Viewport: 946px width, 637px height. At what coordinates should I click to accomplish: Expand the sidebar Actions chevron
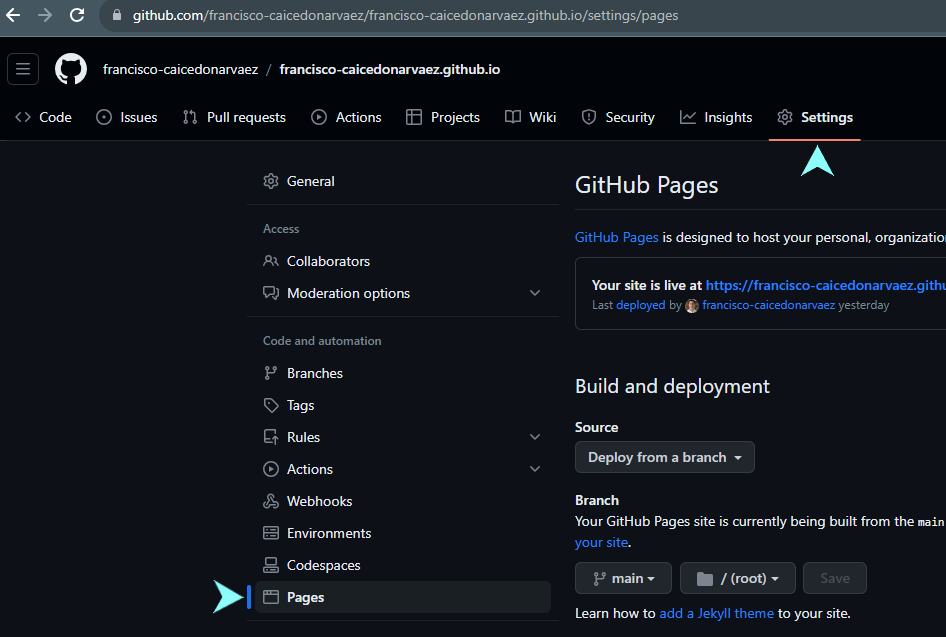[535, 469]
